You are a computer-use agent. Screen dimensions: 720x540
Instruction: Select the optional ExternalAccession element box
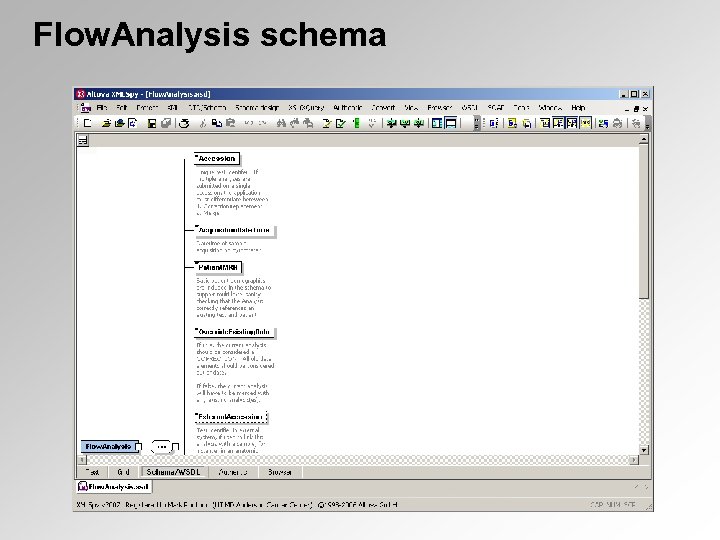(x=231, y=417)
